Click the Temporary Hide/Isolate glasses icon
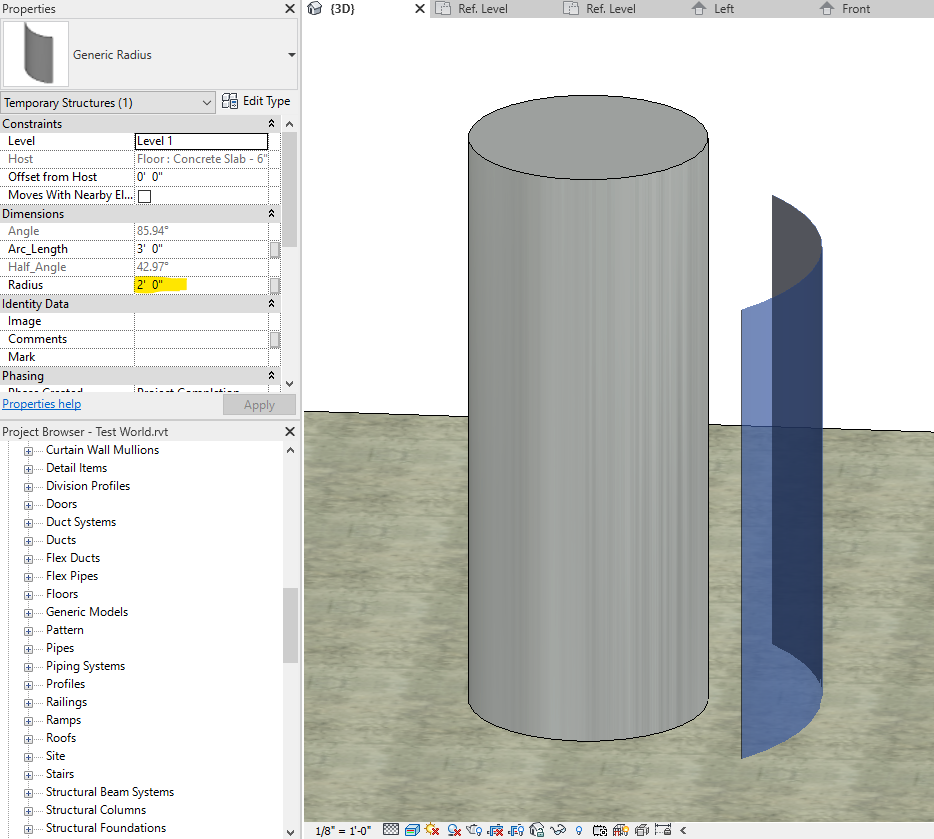The height and width of the screenshot is (839, 934). coord(557,828)
